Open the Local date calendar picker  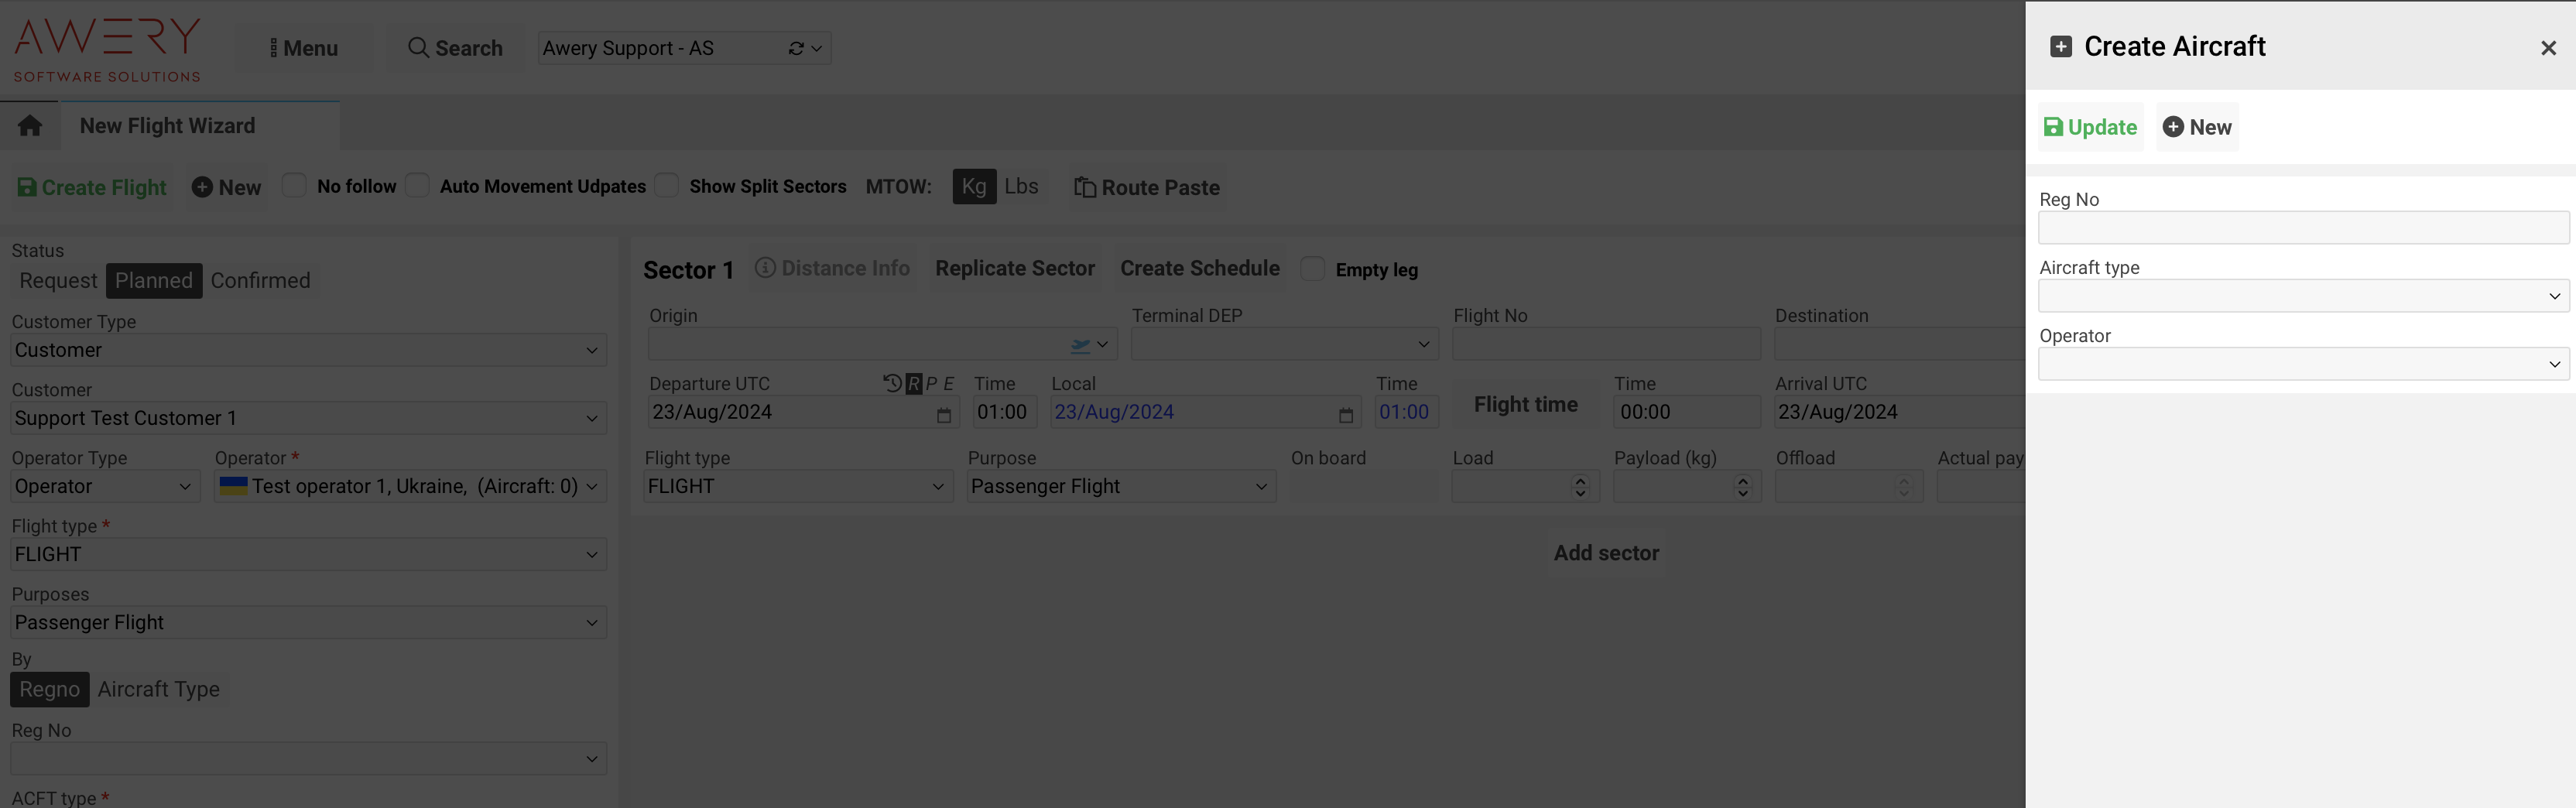click(1345, 414)
